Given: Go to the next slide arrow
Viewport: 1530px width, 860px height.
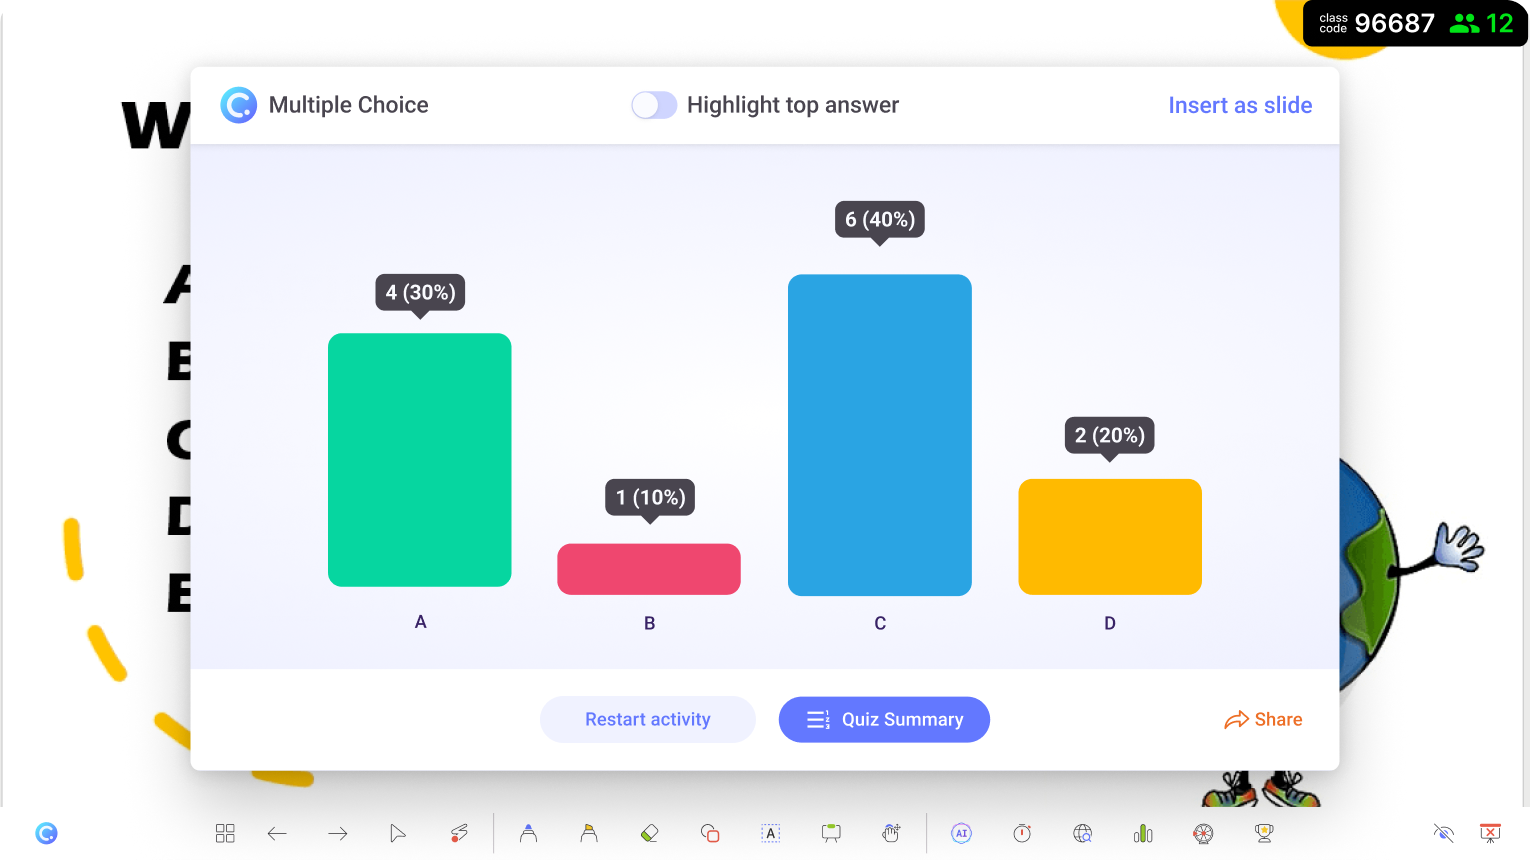Looking at the screenshot, I should (338, 833).
